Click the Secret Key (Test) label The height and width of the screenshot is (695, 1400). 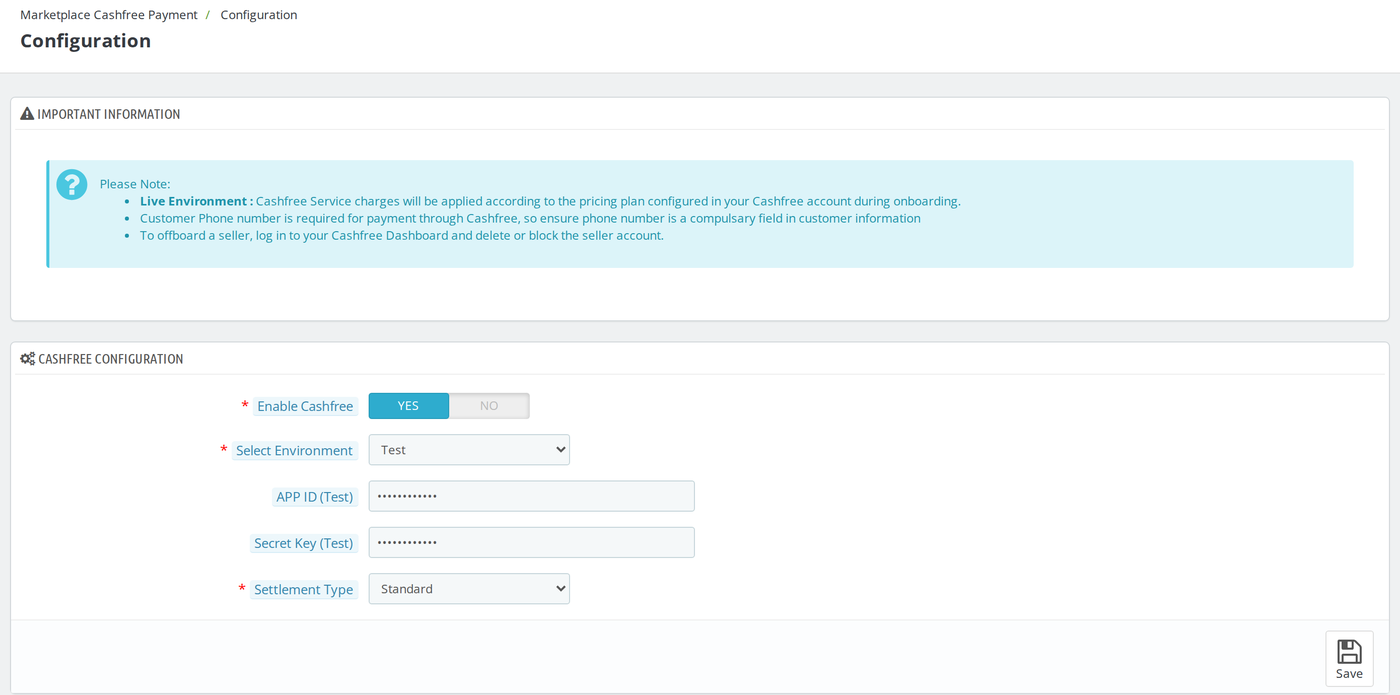click(303, 543)
